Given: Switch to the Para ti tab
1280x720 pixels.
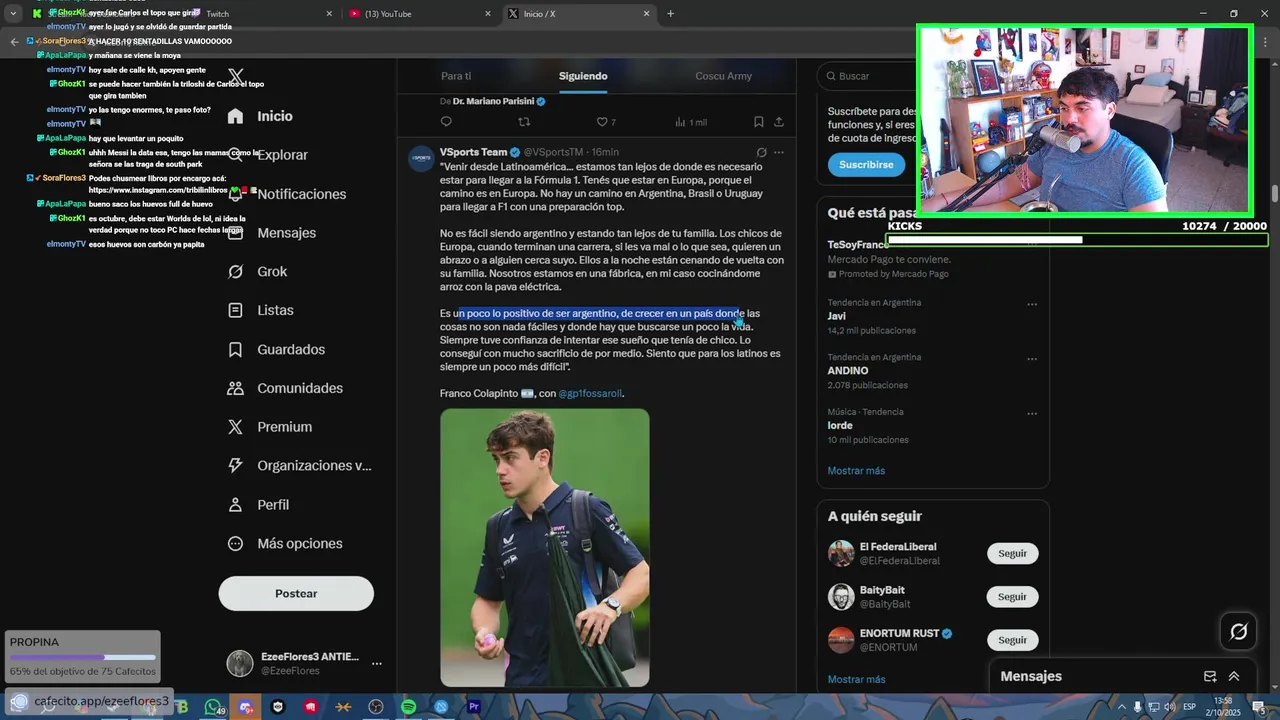Looking at the screenshot, I should coord(456,76).
